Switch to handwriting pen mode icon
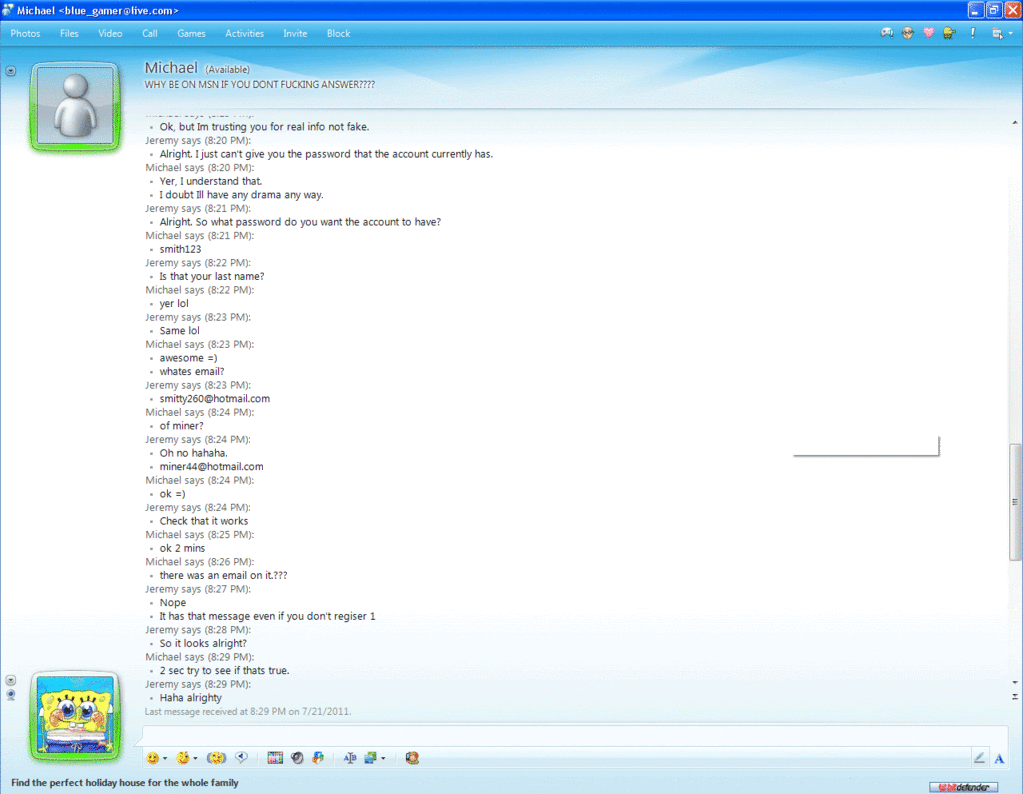The height and width of the screenshot is (794, 1023). click(979, 757)
